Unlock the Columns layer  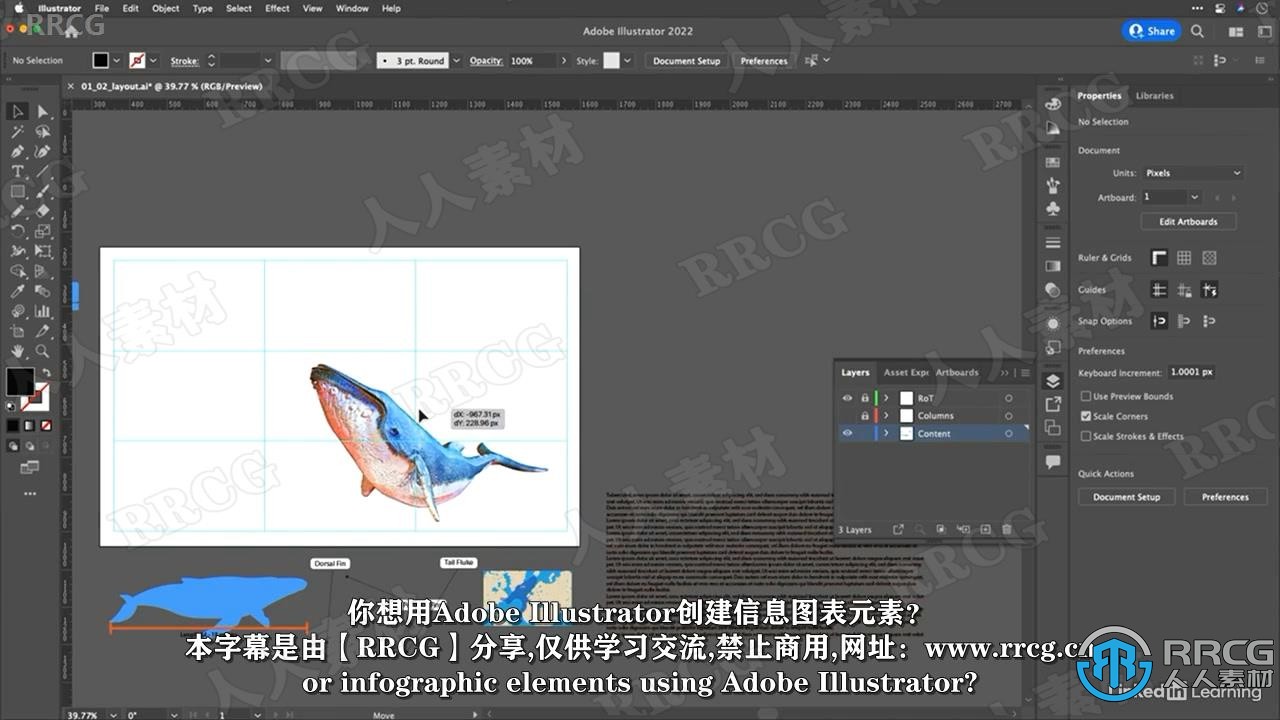pos(865,416)
